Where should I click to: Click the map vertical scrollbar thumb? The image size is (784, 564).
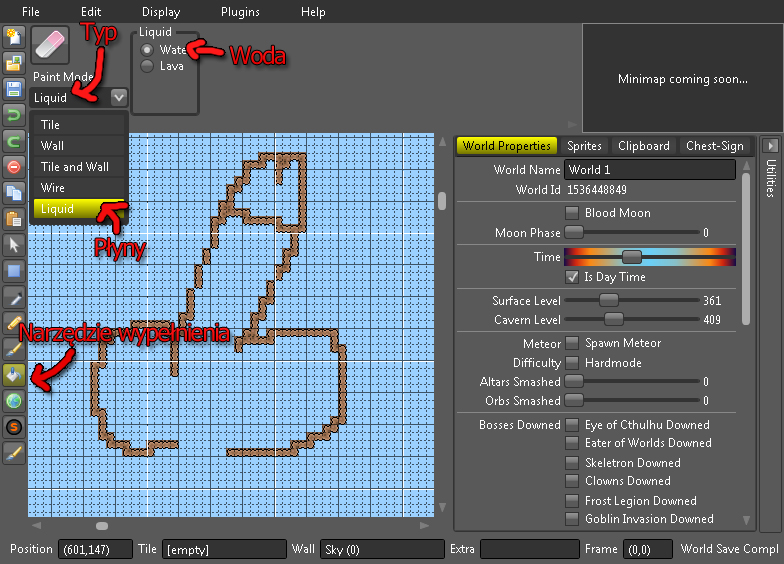point(442,201)
